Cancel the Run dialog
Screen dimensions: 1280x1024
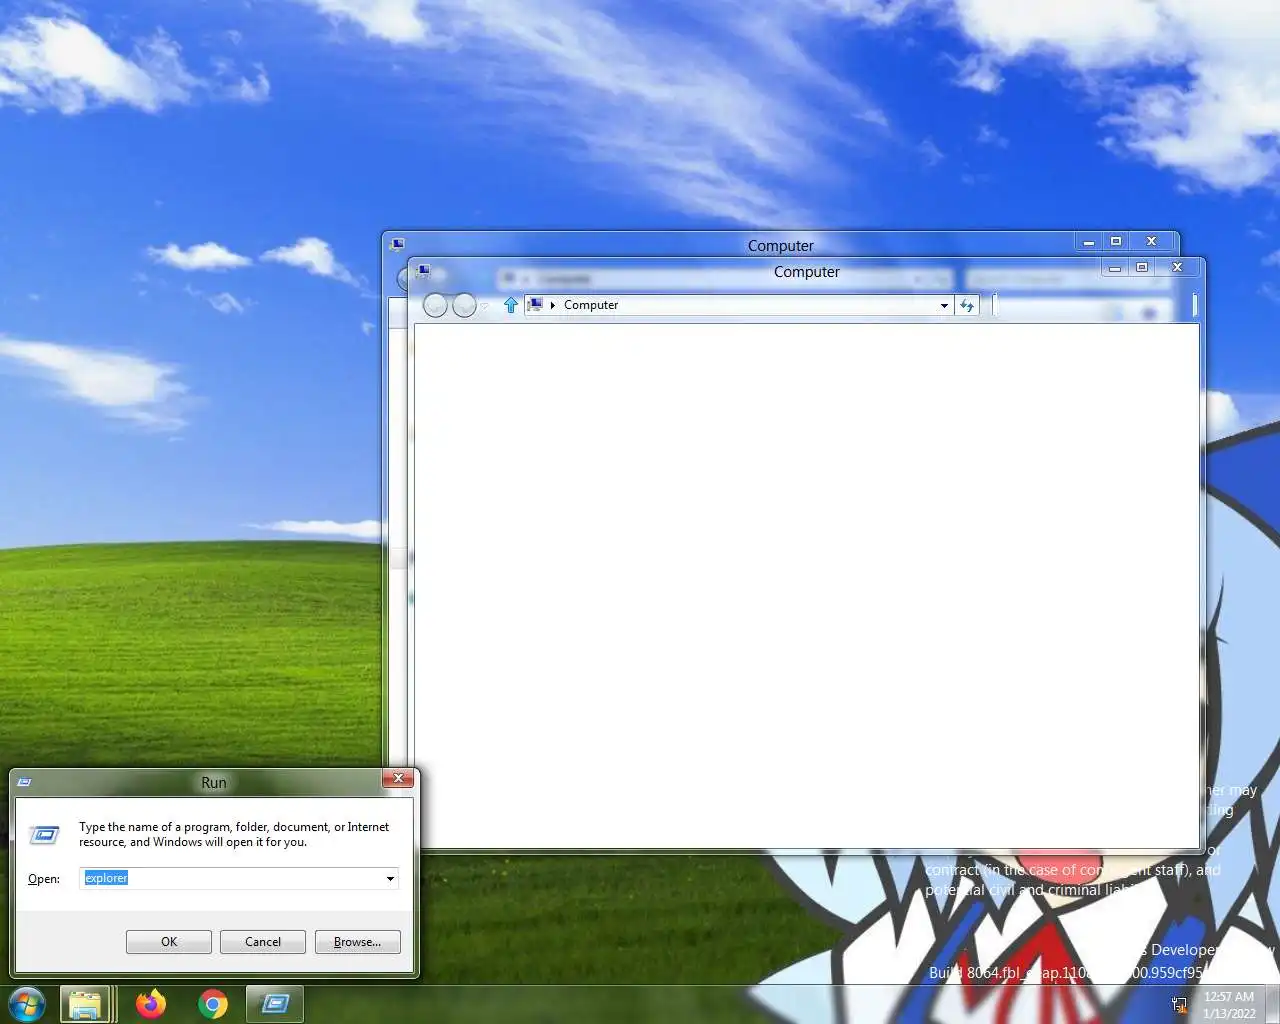(263, 942)
